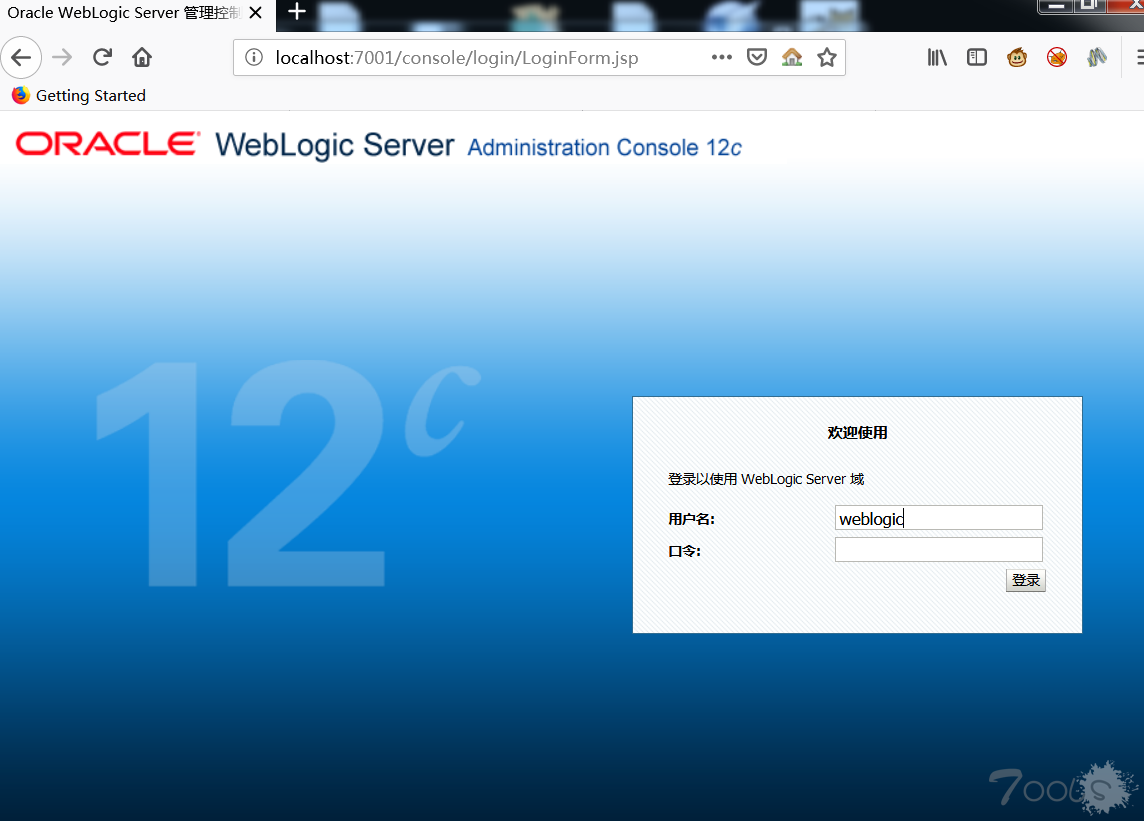Bookmark this page with the star
The image size is (1144, 821).
pos(827,57)
